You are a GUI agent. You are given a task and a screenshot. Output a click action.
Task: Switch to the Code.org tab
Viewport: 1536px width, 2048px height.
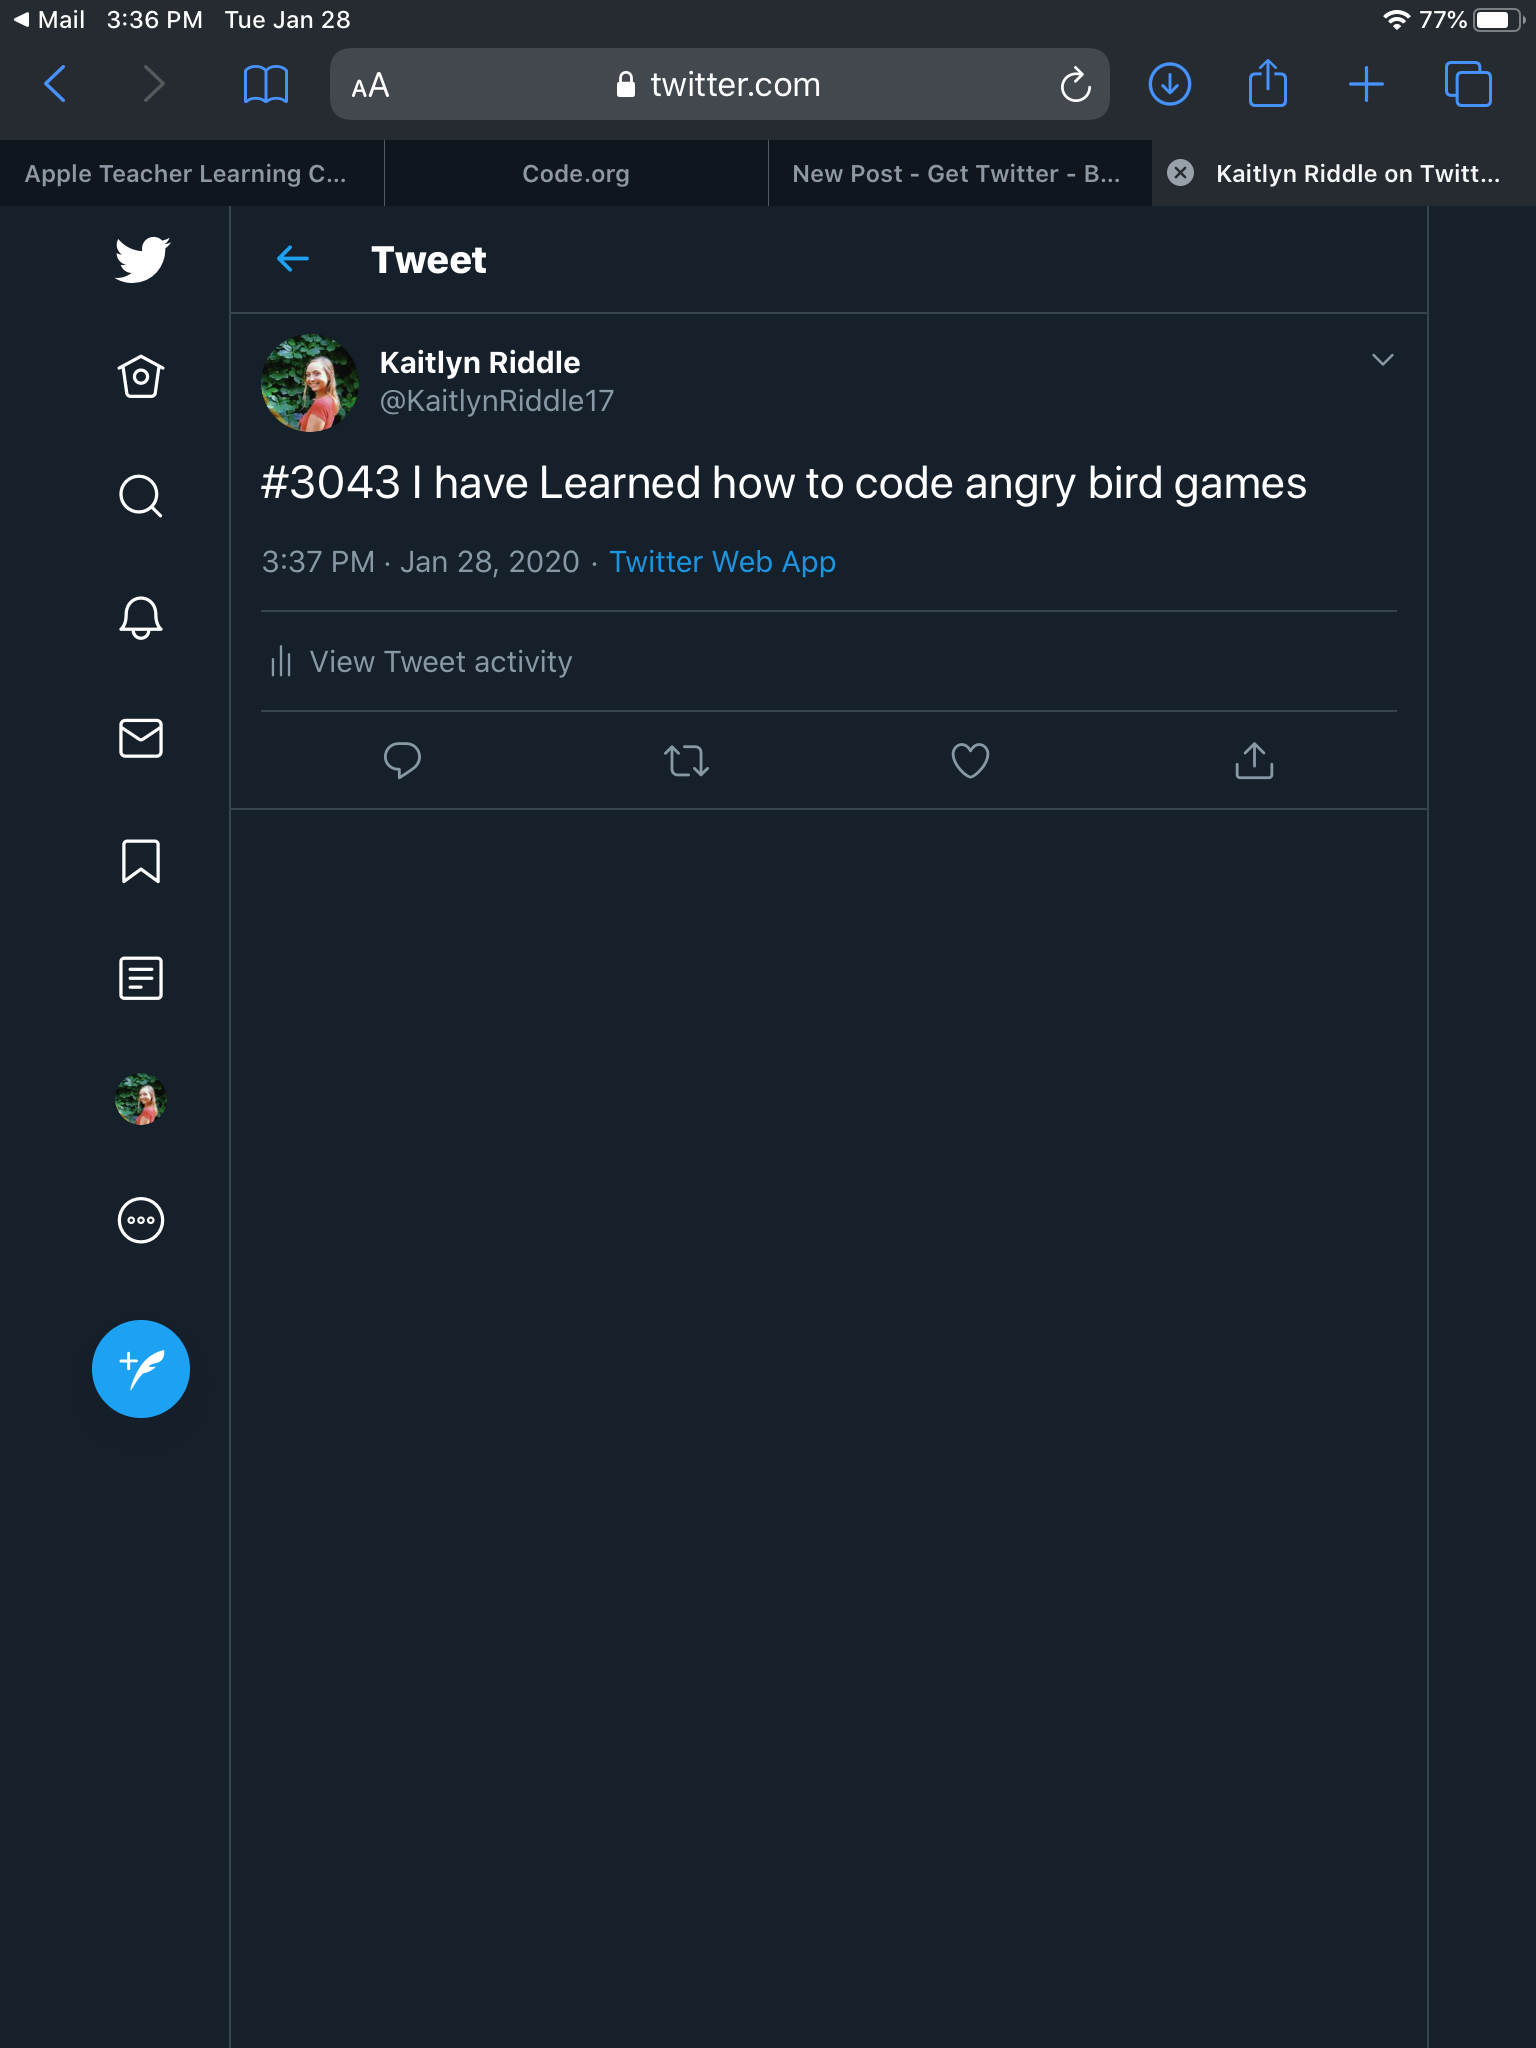[x=576, y=174]
